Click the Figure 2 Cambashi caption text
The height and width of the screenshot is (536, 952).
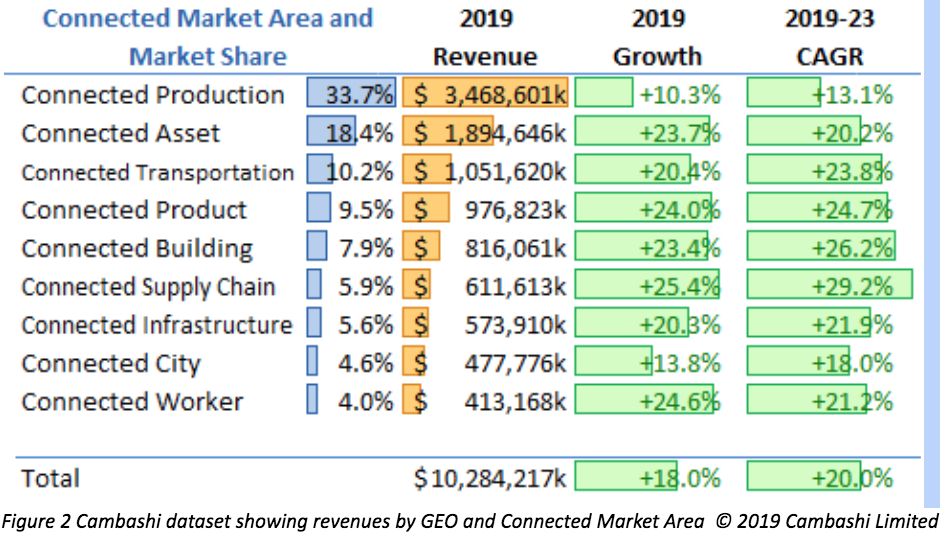pyautogui.click(x=468, y=520)
